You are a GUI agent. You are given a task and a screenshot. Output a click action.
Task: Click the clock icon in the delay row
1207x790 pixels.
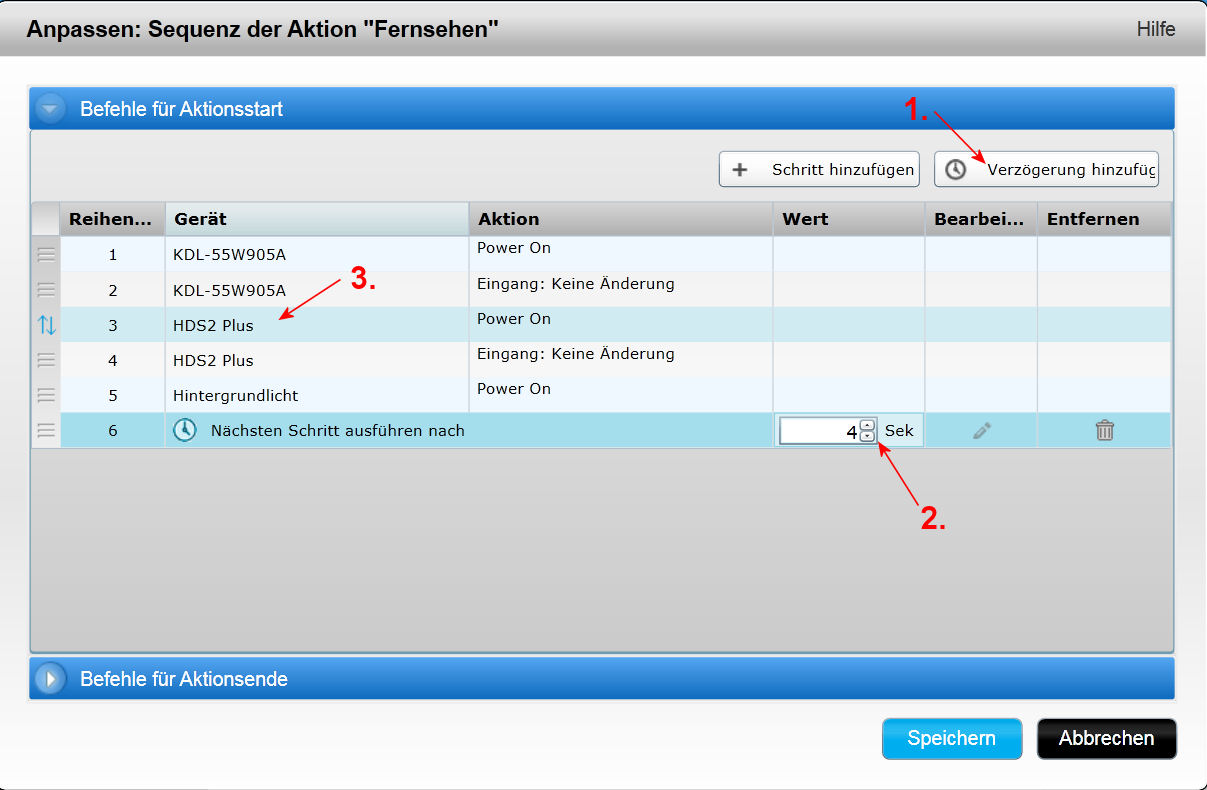(185, 431)
